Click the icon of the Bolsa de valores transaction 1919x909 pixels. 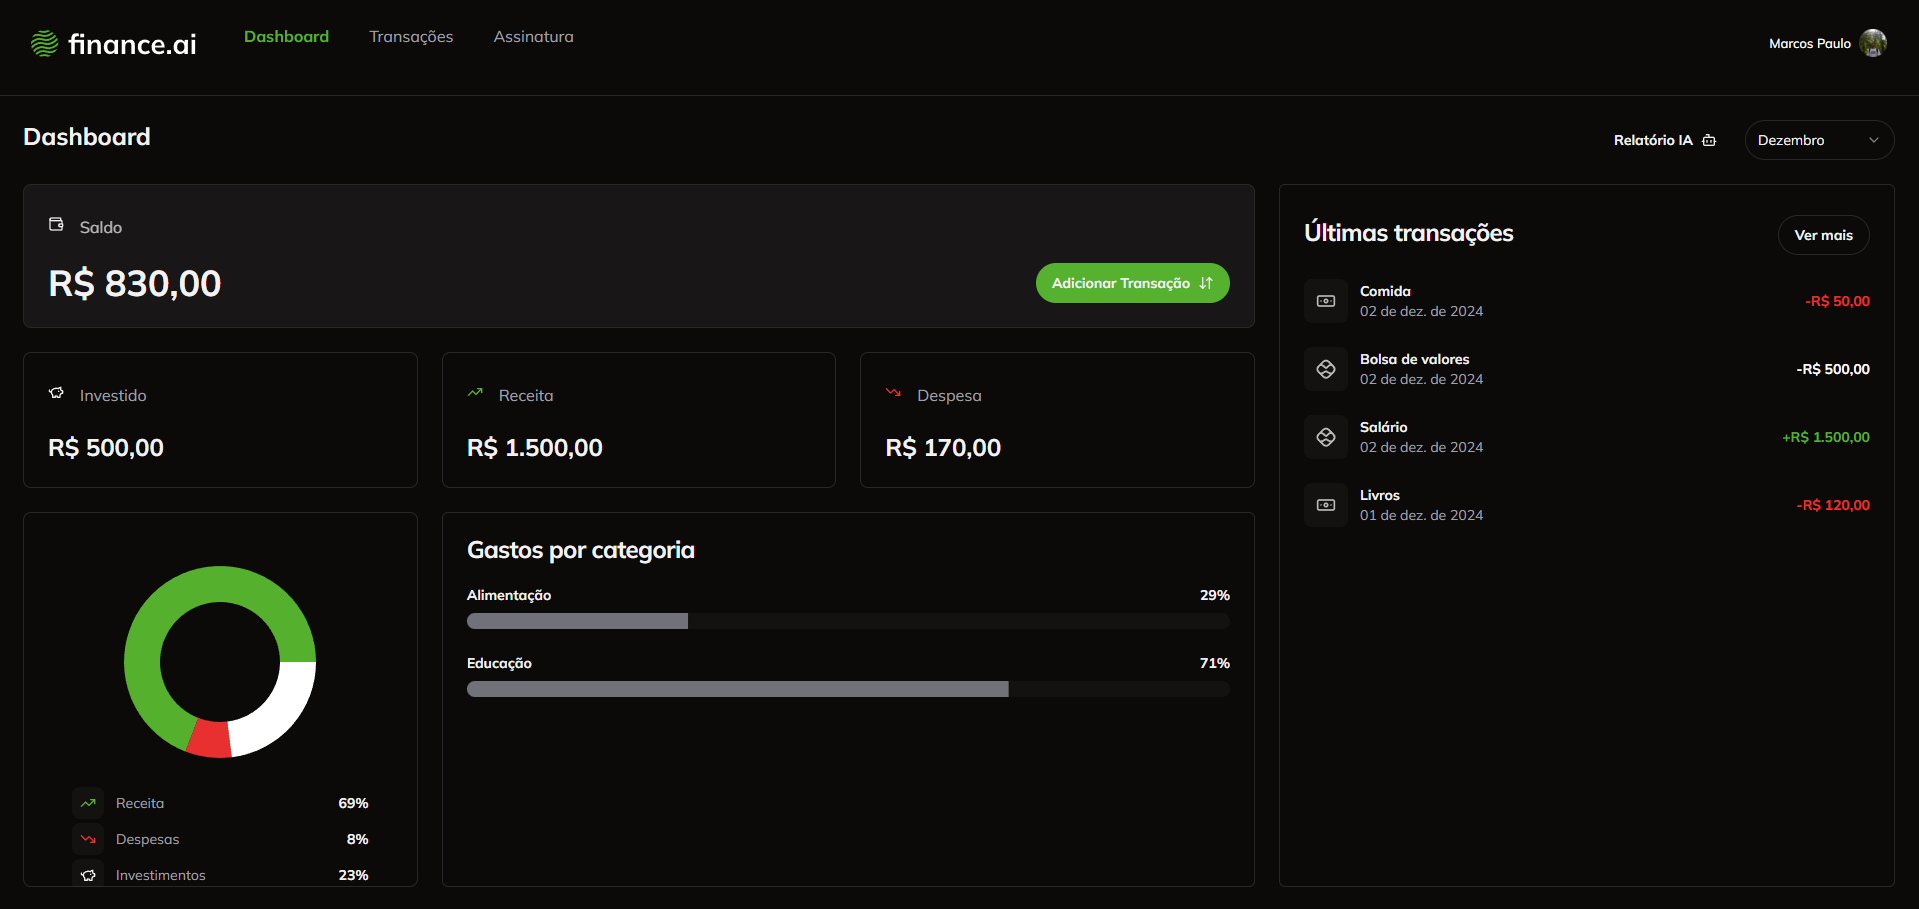pos(1326,369)
